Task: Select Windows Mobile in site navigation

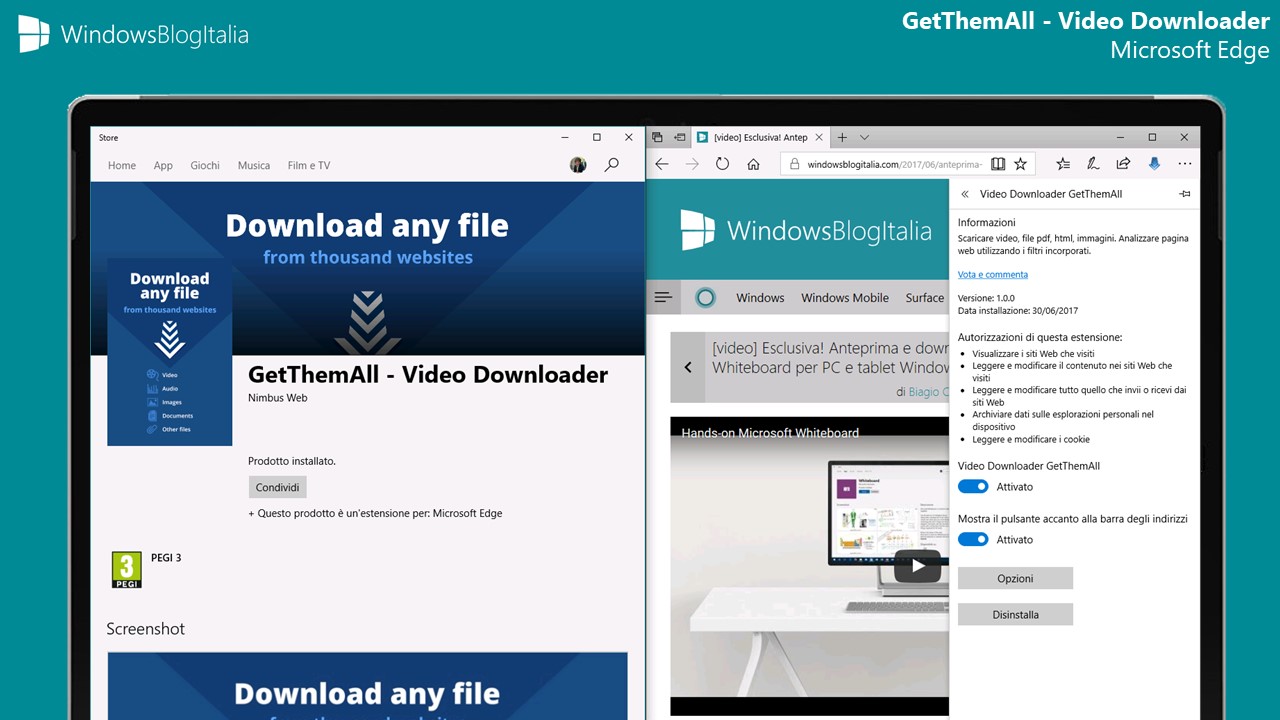Action: click(x=845, y=297)
